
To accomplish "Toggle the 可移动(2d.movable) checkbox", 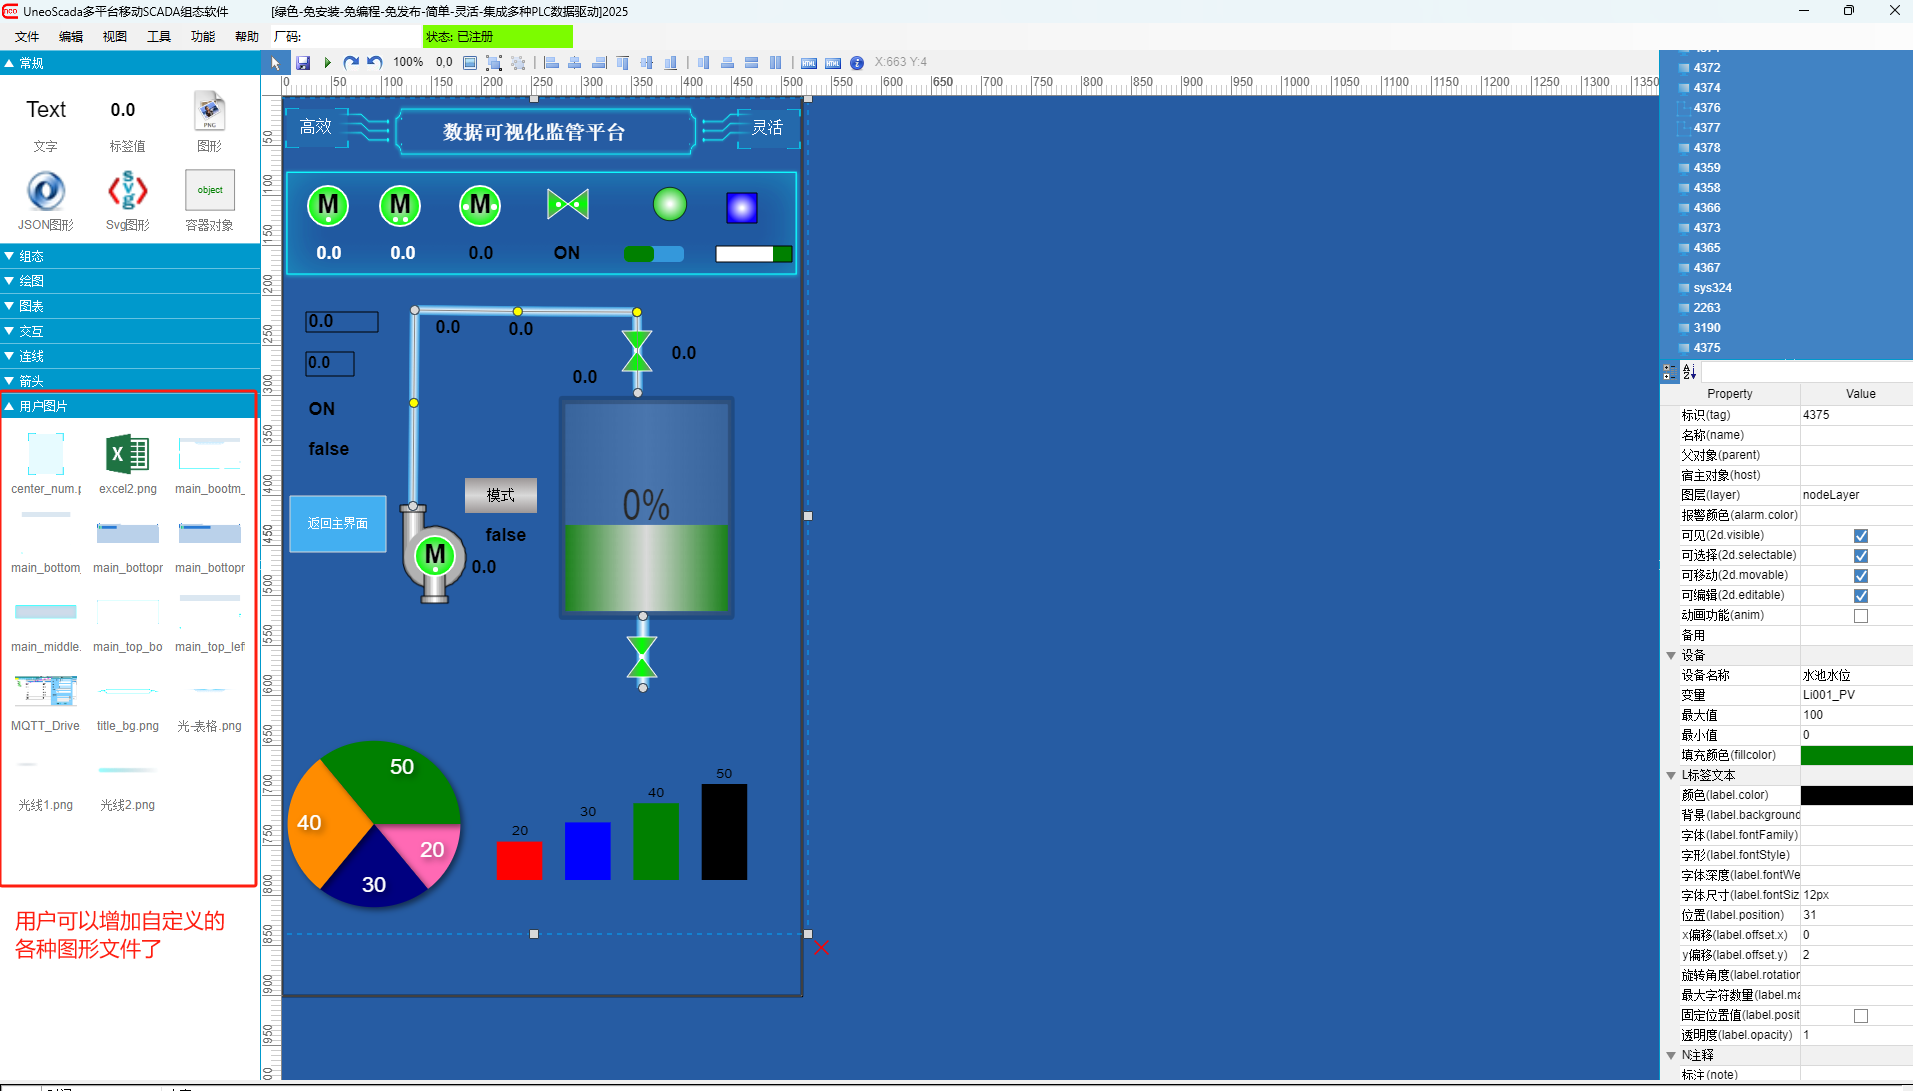I will pyautogui.click(x=1860, y=576).
